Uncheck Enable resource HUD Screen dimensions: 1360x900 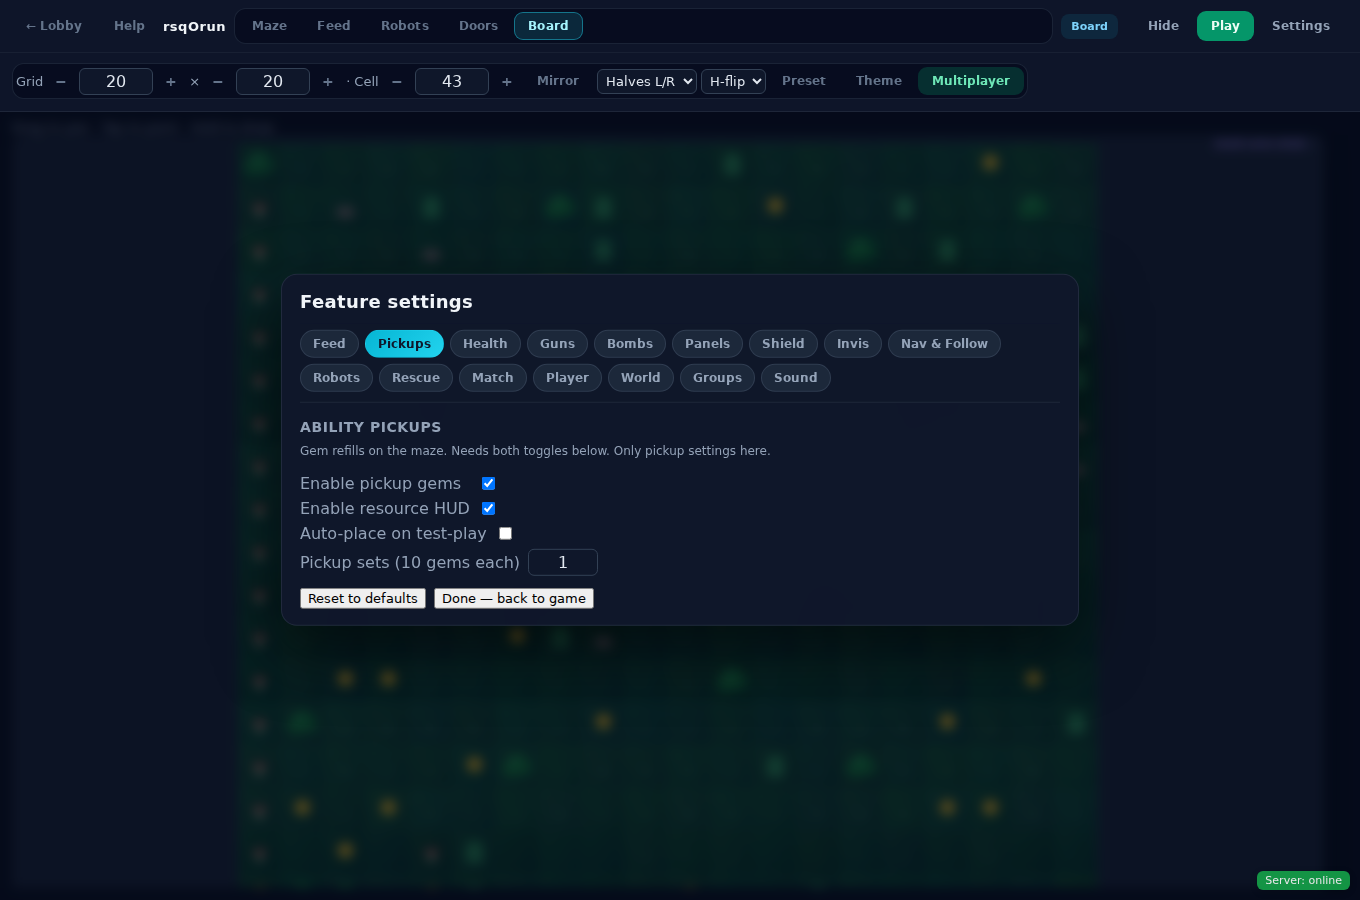[489, 509]
